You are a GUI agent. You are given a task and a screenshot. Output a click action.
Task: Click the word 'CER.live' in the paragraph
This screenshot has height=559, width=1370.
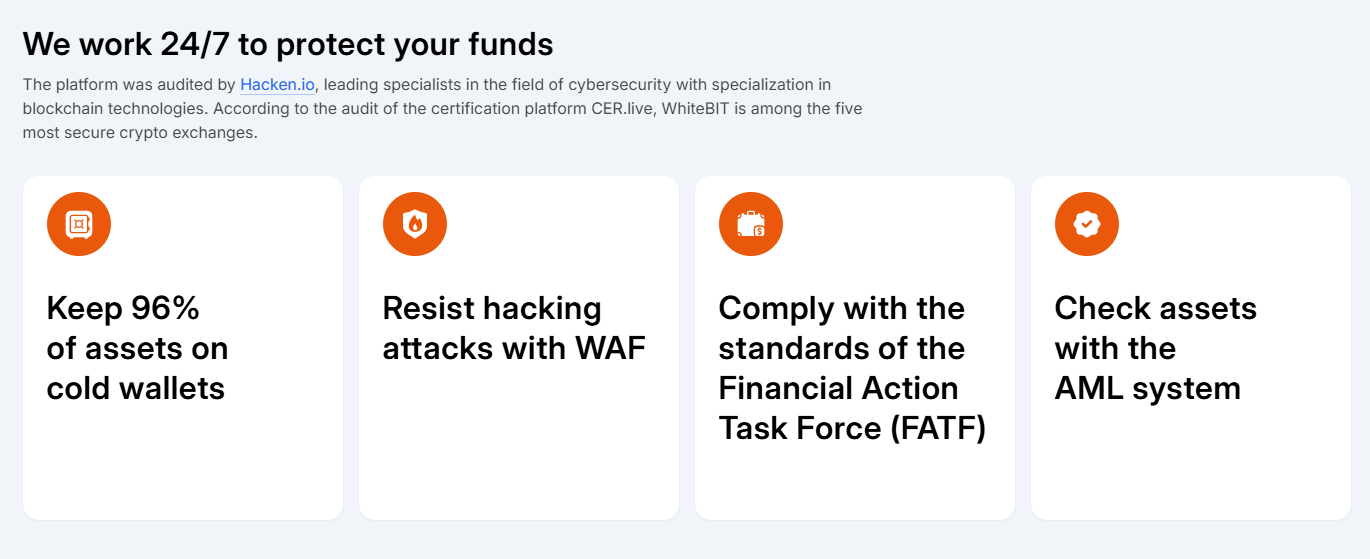[623, 108]
